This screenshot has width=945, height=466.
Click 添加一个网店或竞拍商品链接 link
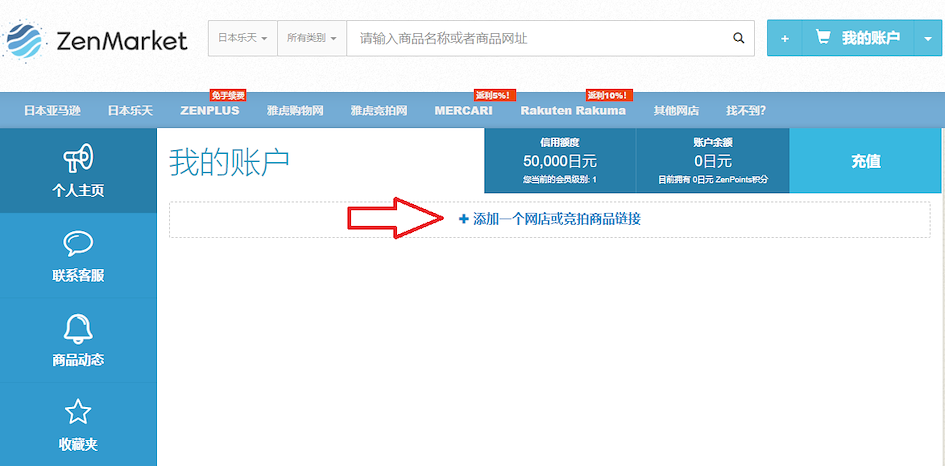(x=550, y=219)
